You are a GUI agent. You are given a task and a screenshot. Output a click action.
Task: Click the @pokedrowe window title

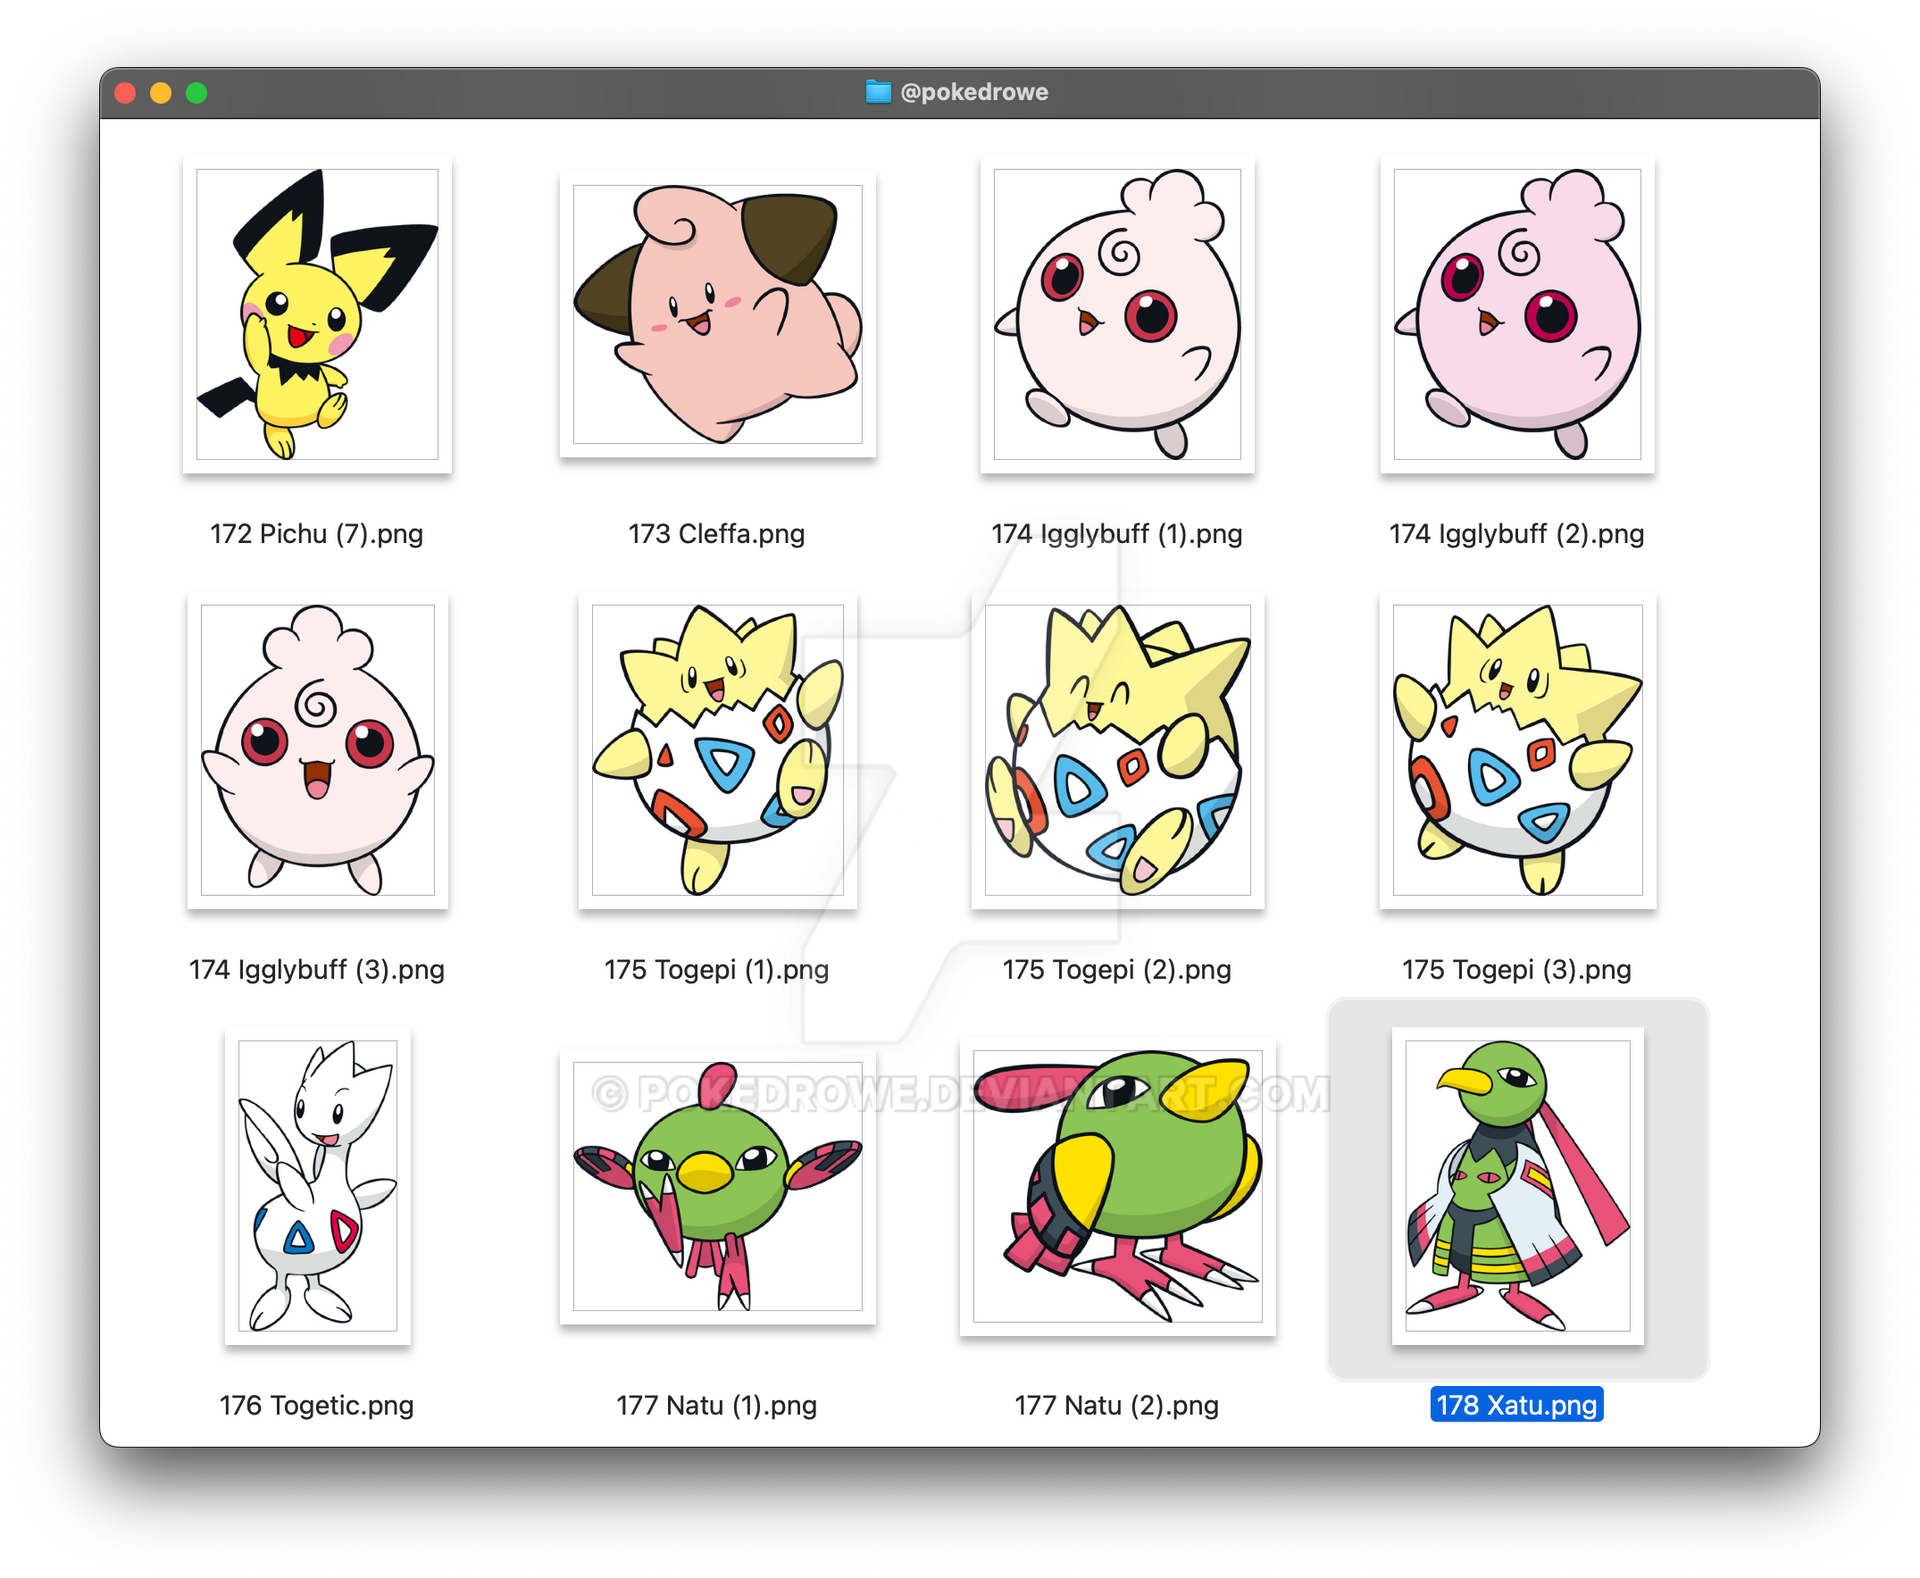(974, 92)
